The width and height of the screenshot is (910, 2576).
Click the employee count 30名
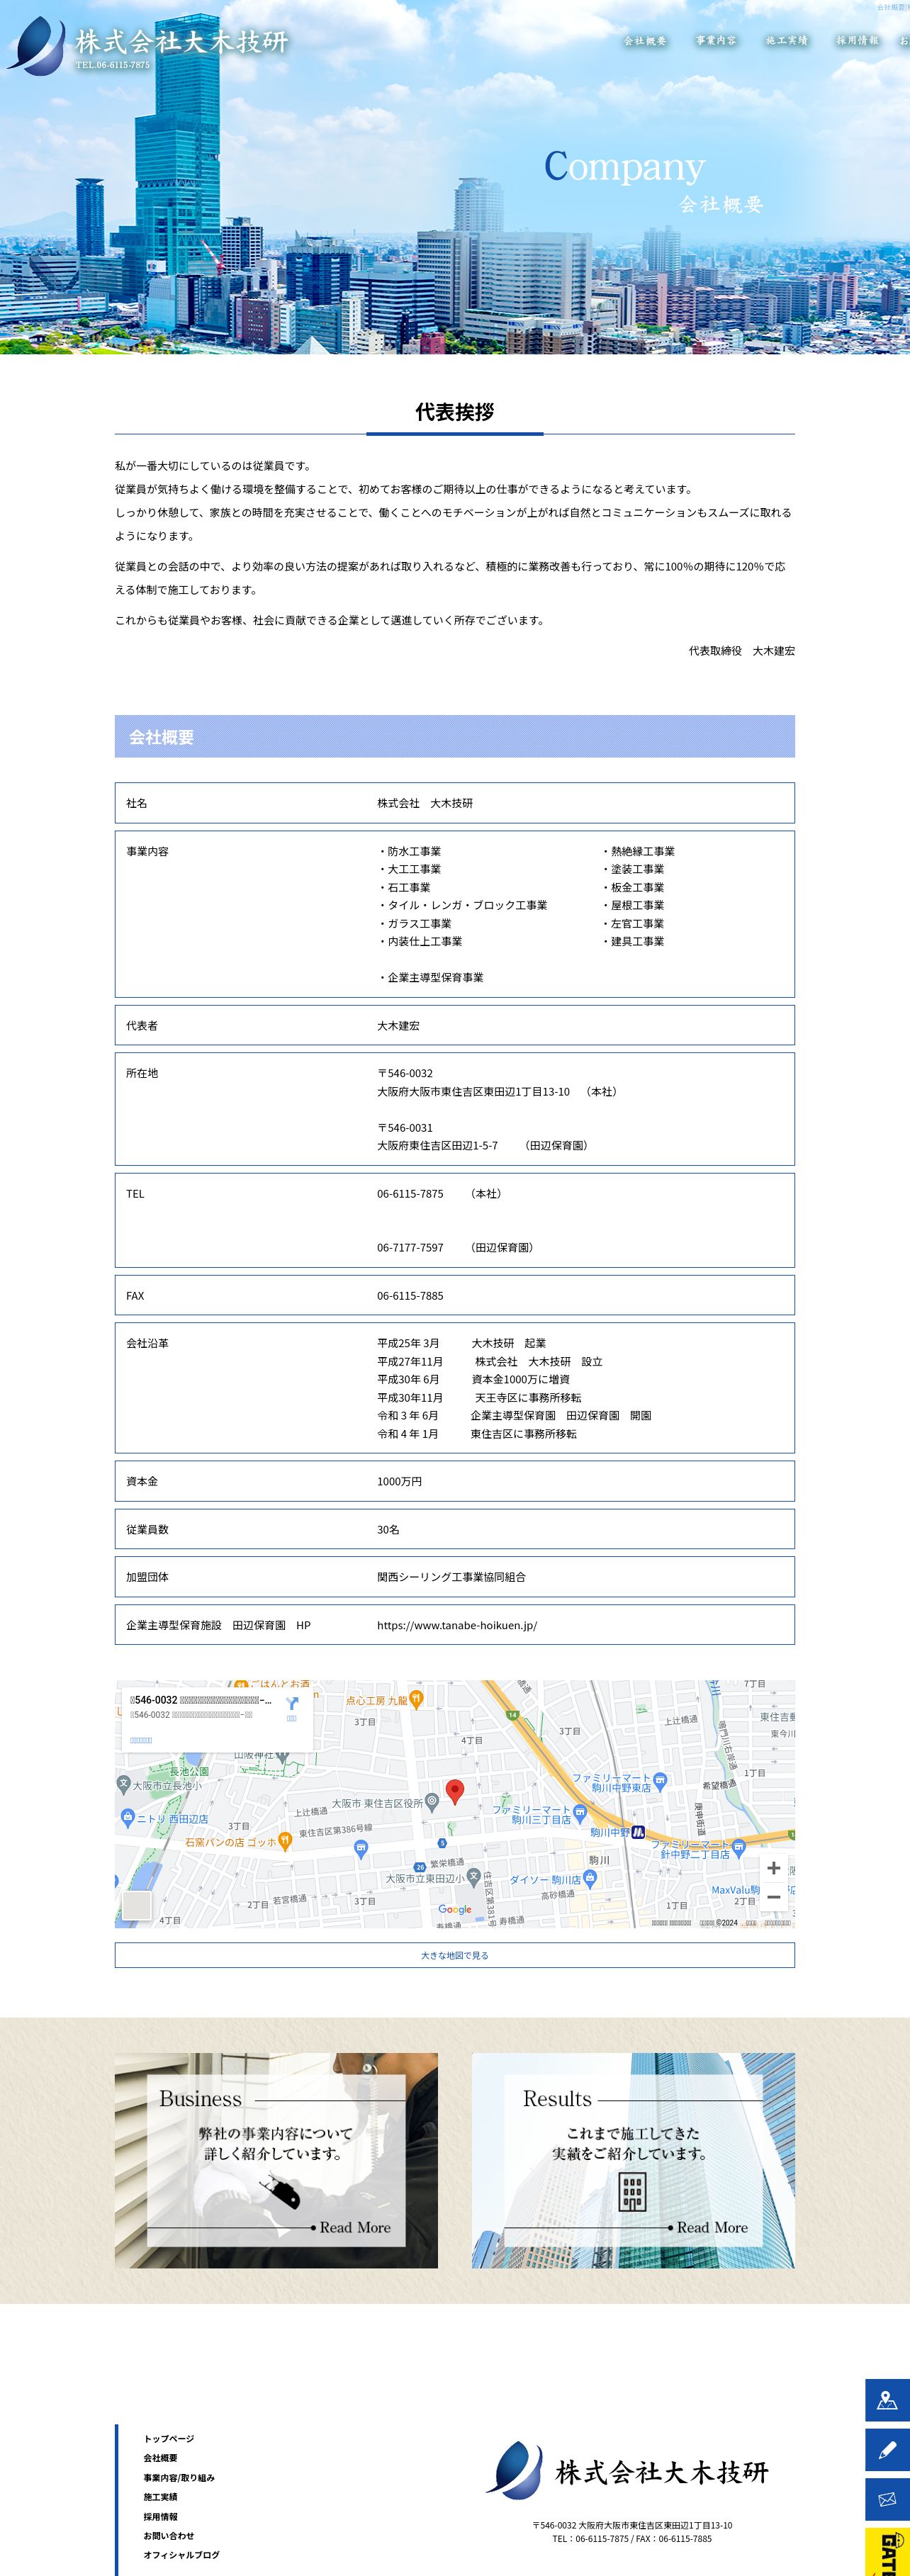coord(388,1530)
